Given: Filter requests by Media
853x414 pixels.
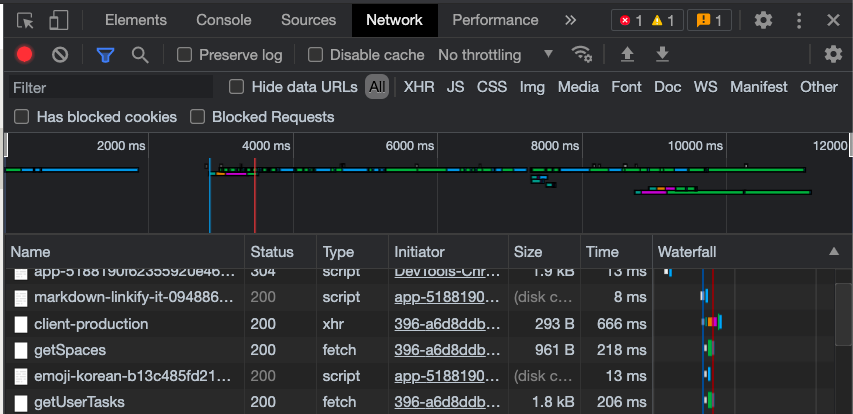Looking at the screenshot, I should coord(578,87).
